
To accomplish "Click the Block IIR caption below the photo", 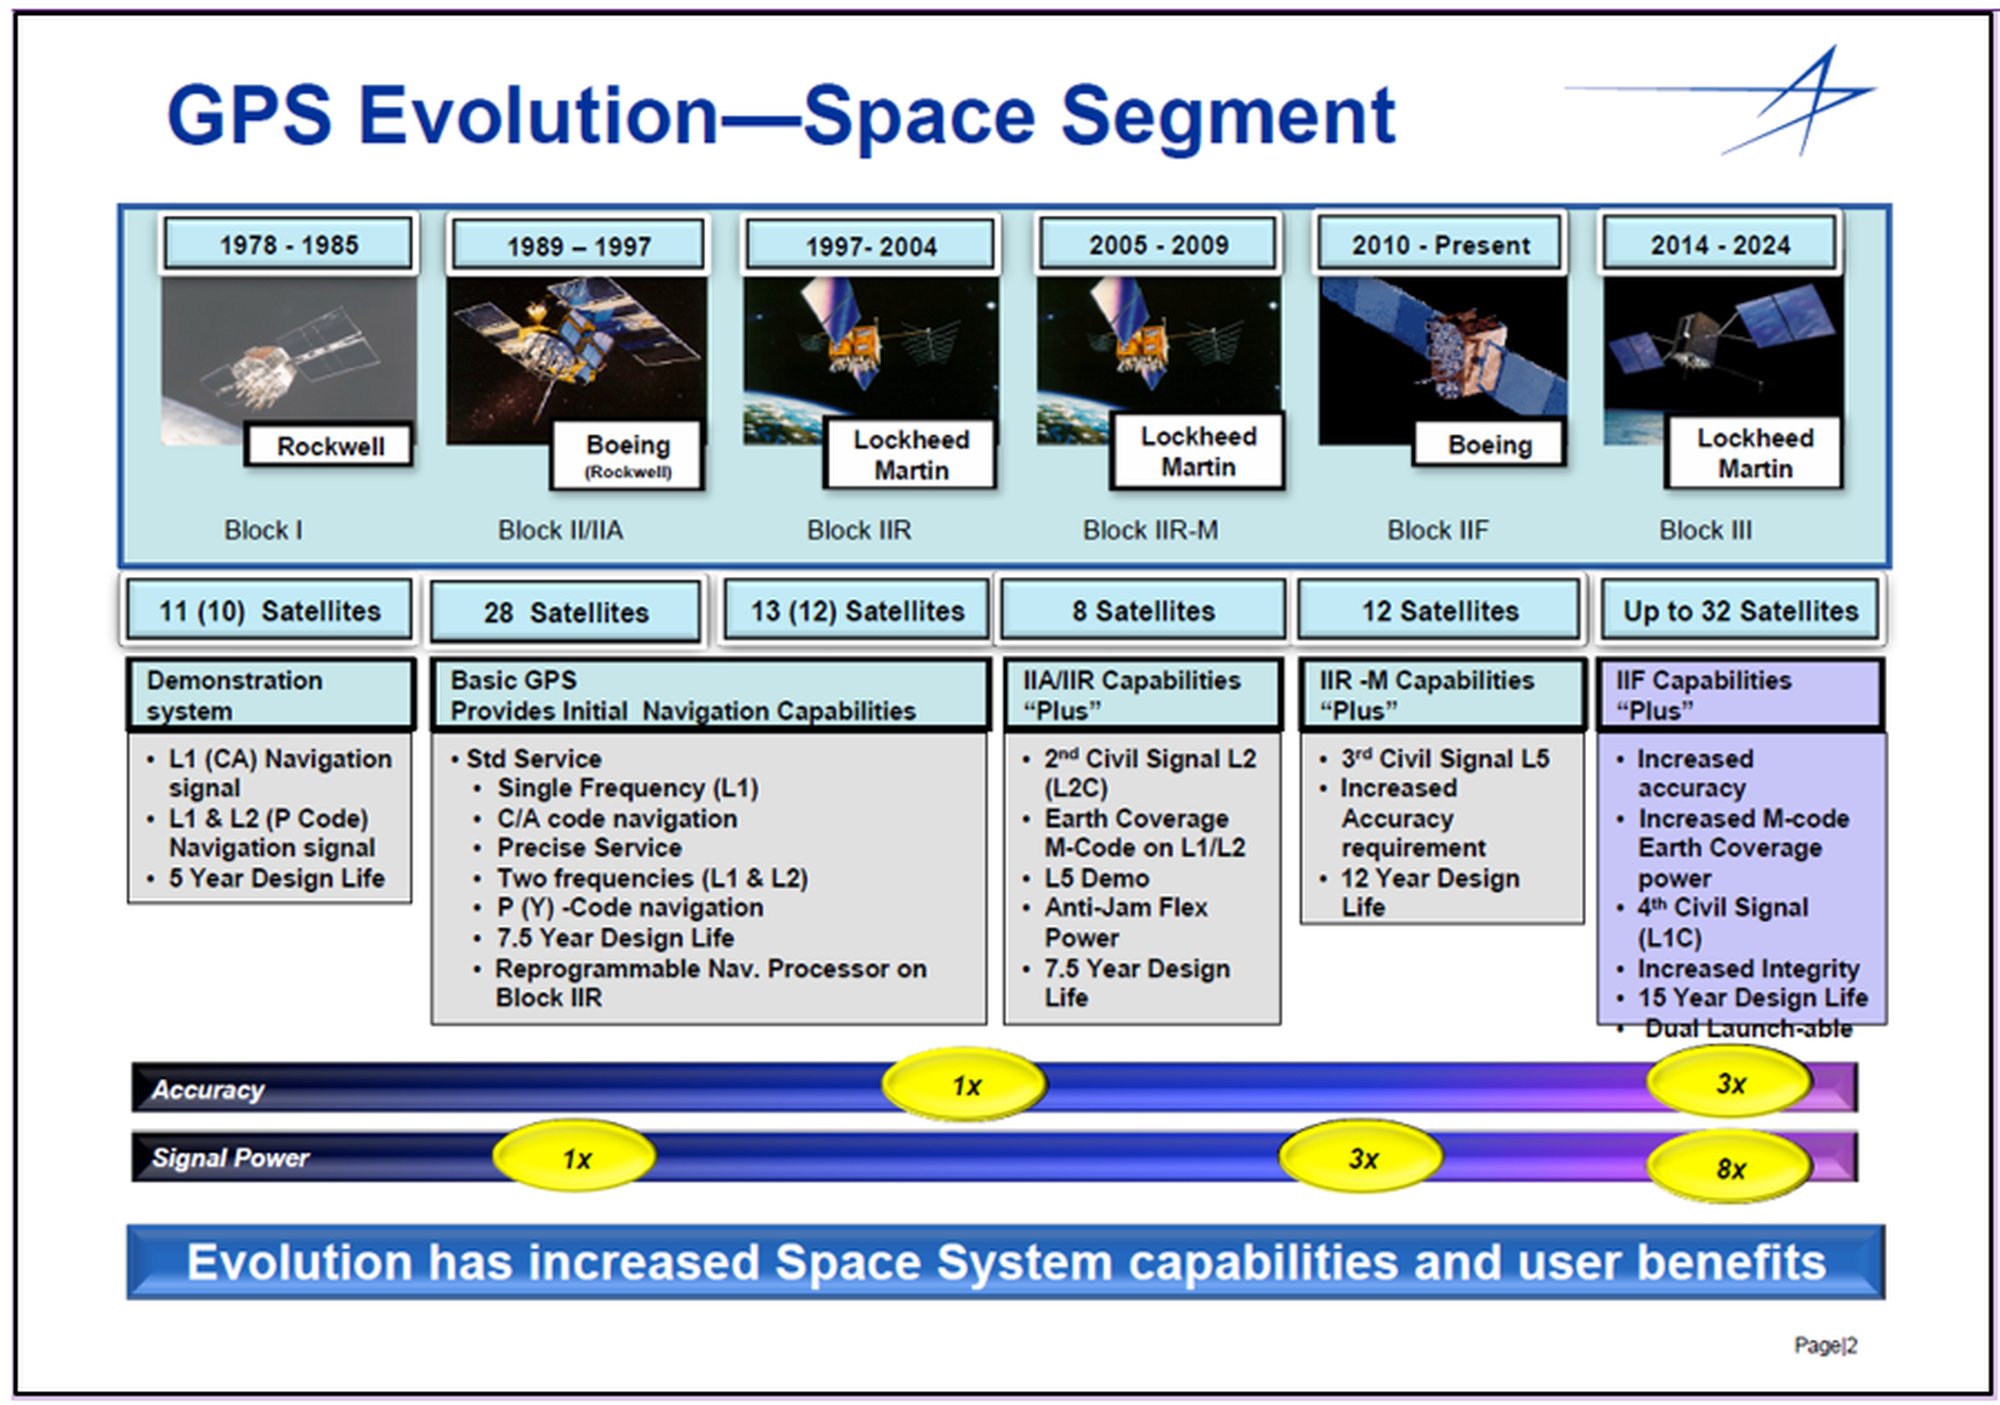I will (859, 530).
